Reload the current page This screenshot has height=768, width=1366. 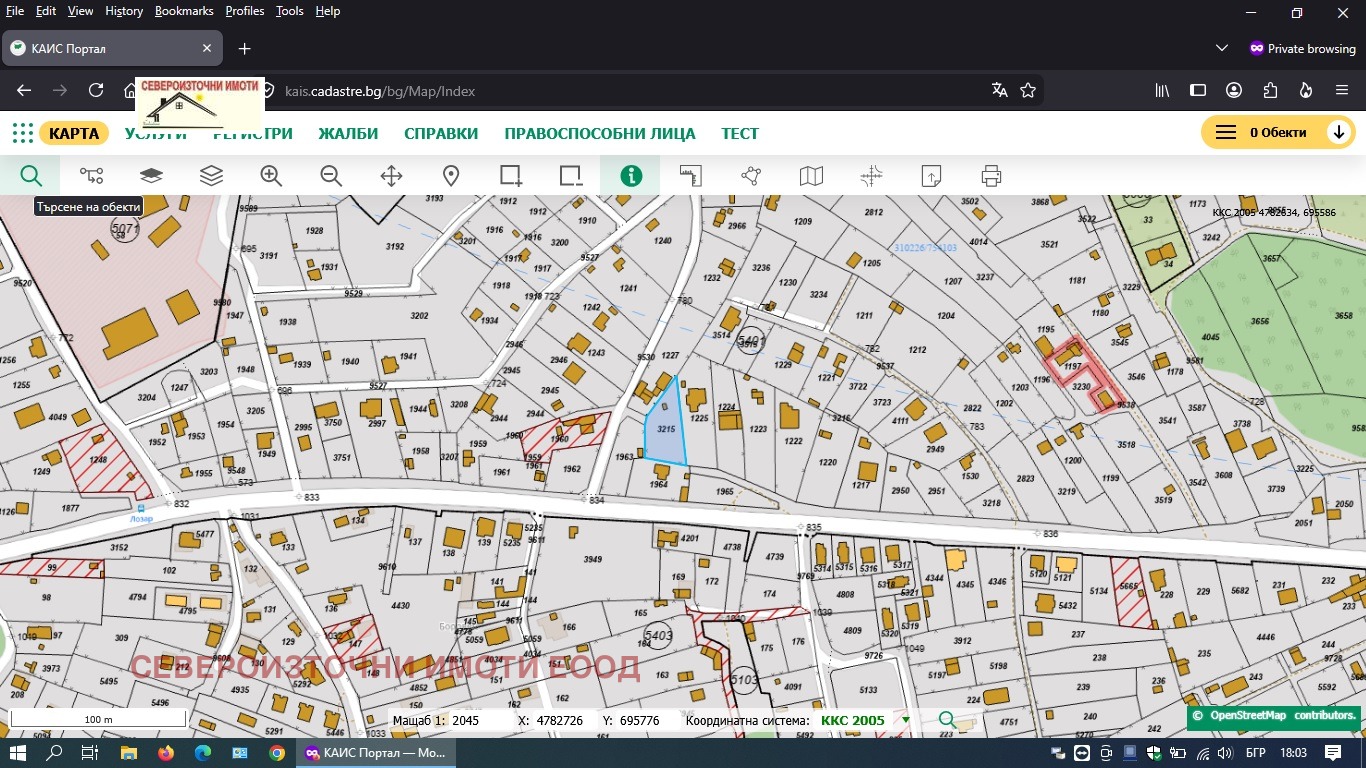(96, 90)
